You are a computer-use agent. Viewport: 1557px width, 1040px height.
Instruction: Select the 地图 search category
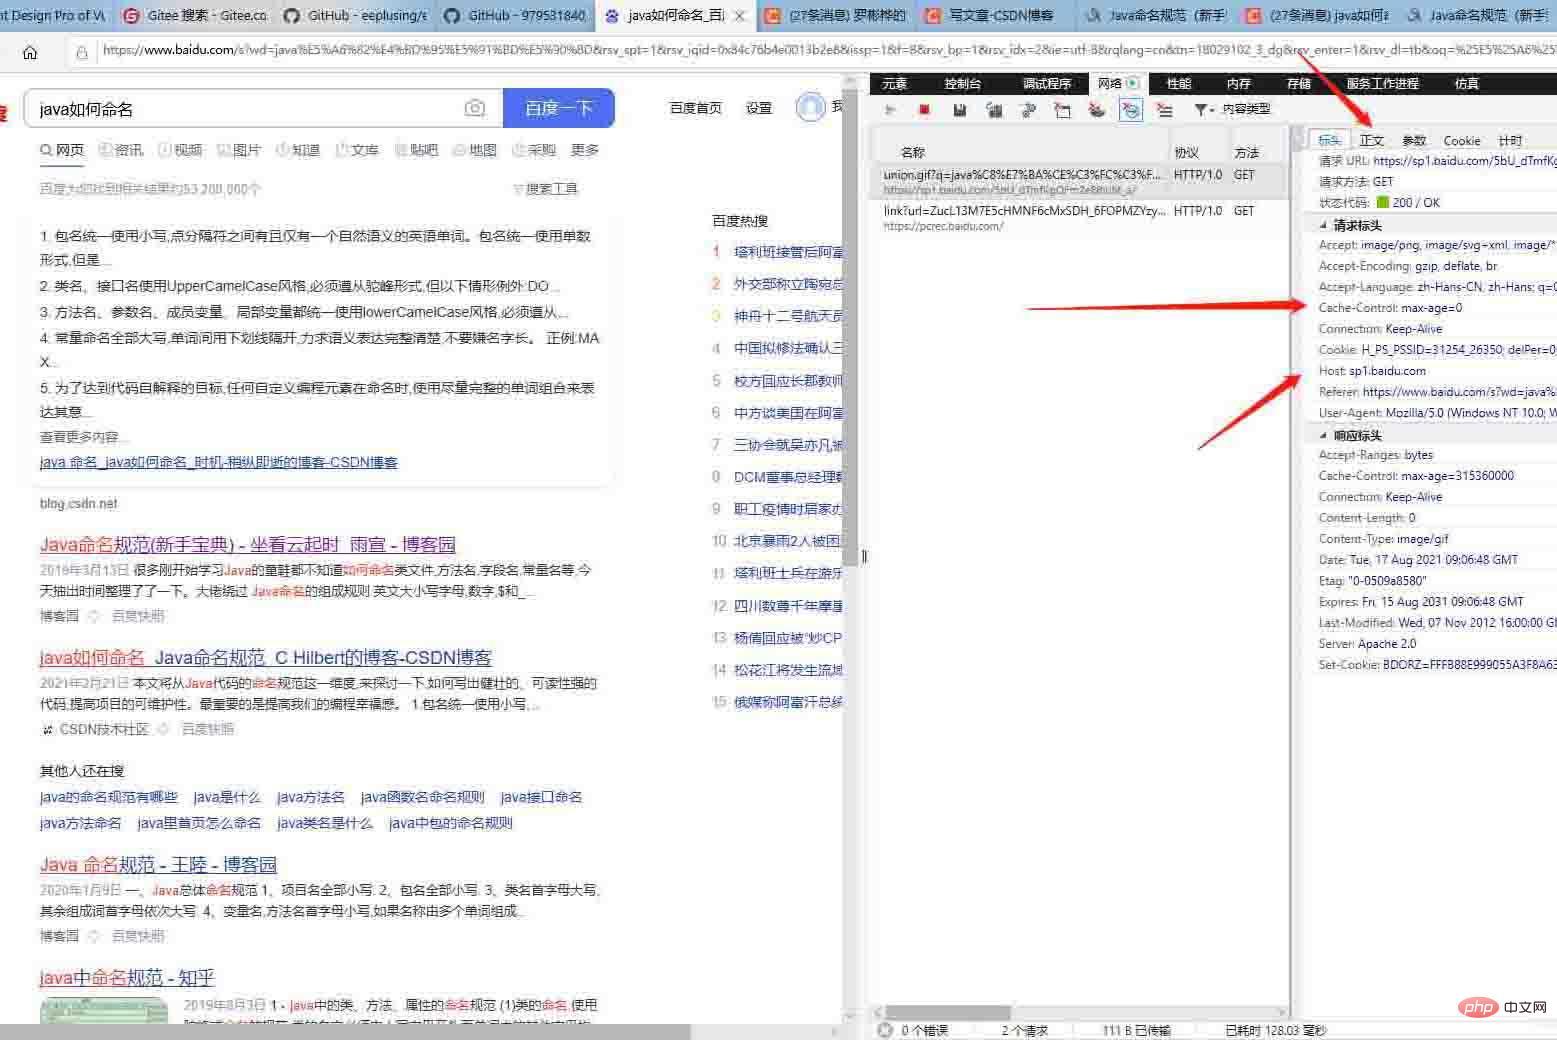point(475,150)
